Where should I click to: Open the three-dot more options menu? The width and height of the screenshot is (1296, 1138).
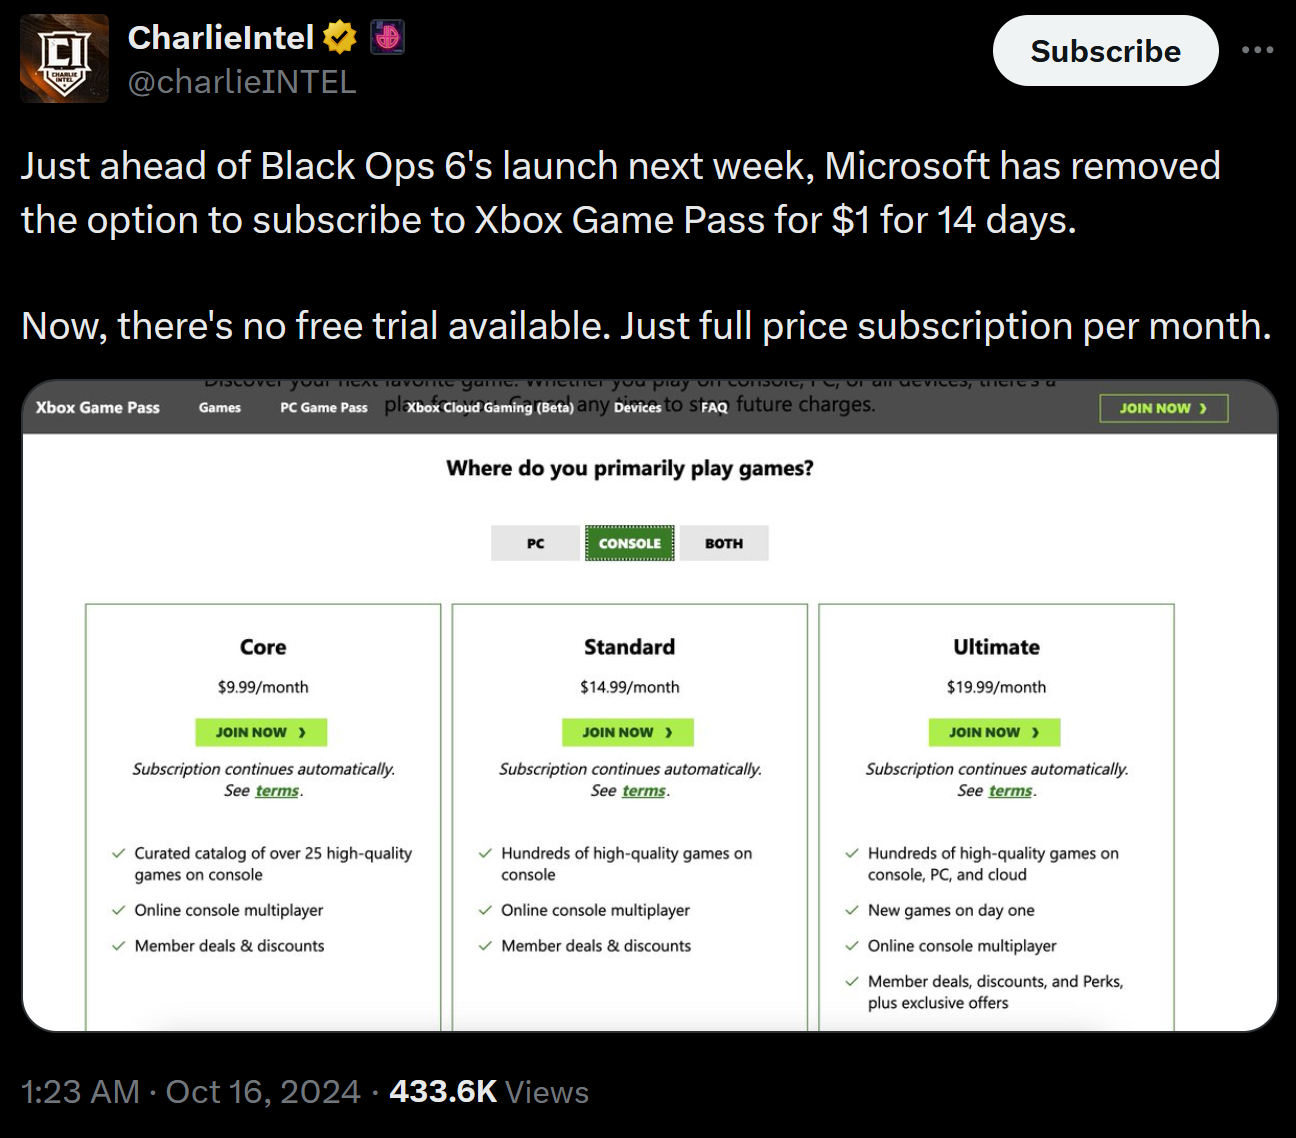[x=1257, y=50]
